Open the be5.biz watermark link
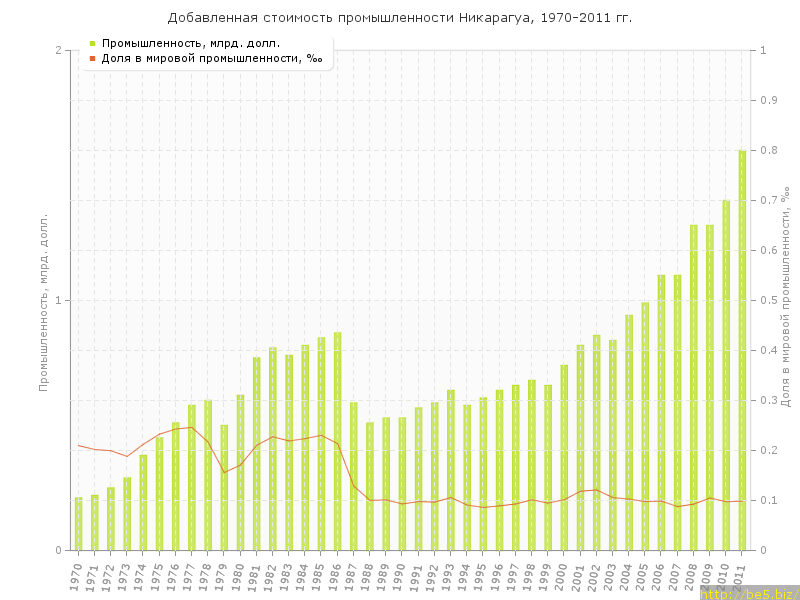Viewport: 800px width, 600px height. 749,593
